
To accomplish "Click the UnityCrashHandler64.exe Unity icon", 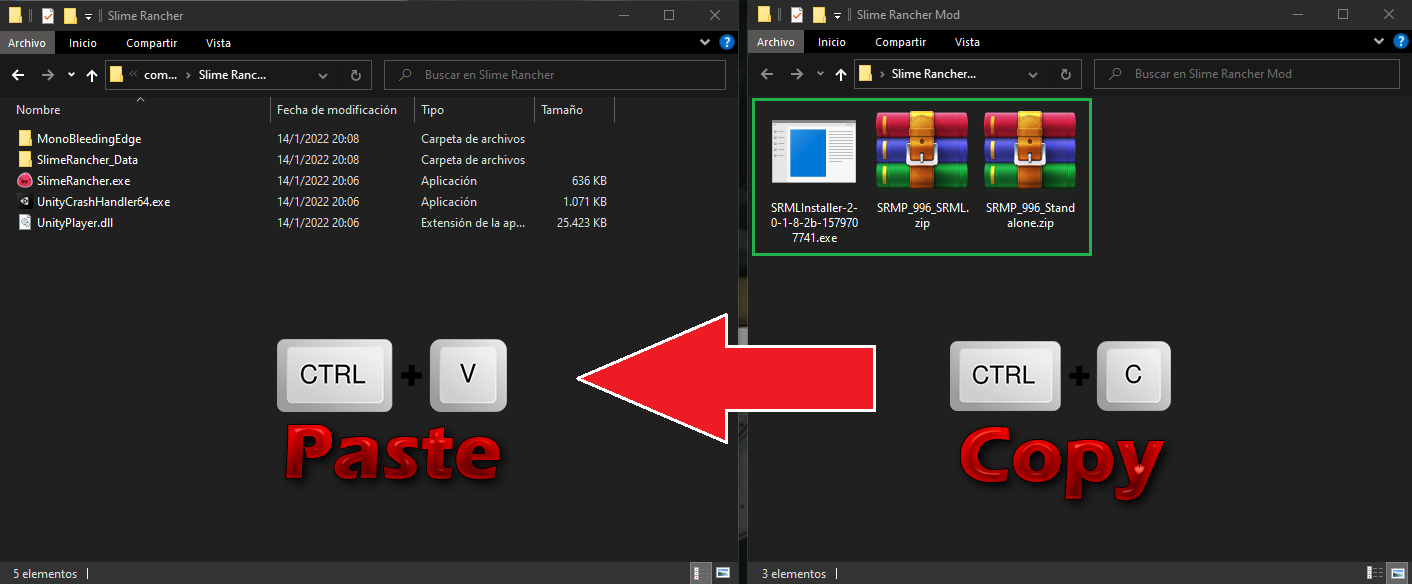I will pyautogui.click(x=25, y=202).
